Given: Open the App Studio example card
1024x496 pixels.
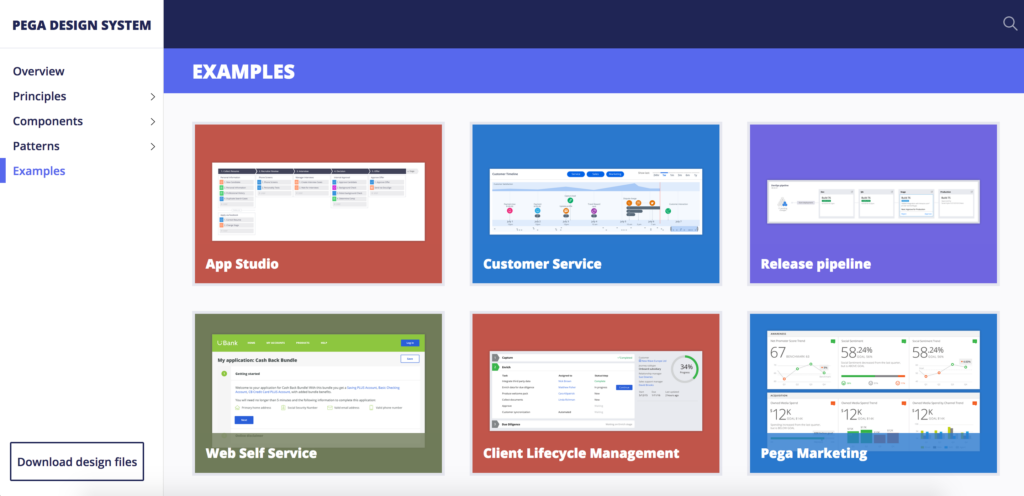Looking at the screenshot, I should pos(318,204).
